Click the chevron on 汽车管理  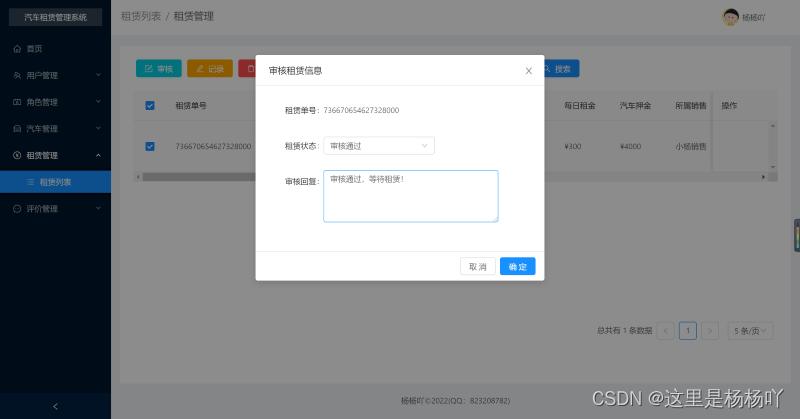coord(98,128)
